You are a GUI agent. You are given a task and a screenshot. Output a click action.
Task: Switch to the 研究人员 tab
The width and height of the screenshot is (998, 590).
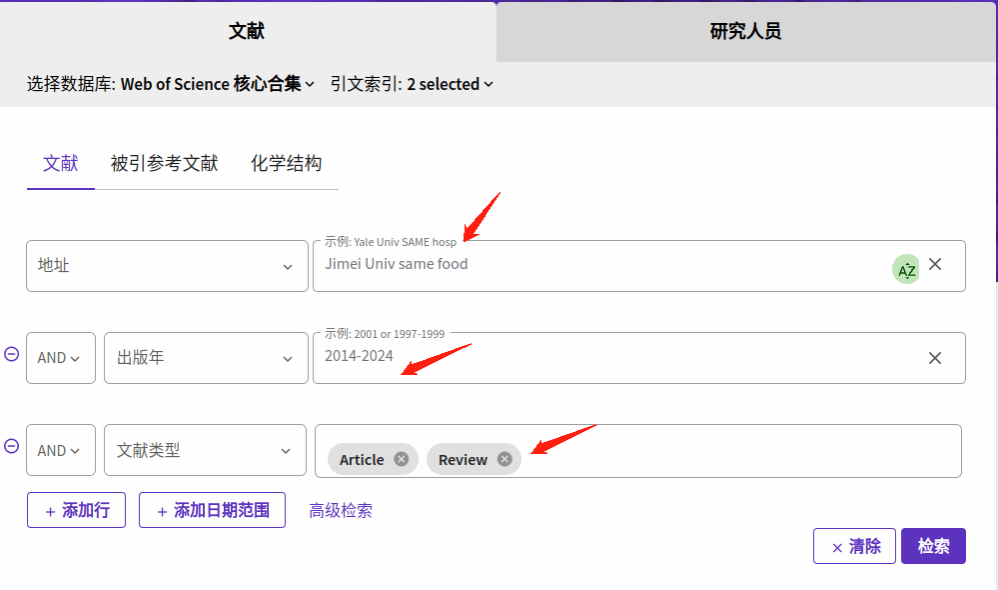point(745,31)
